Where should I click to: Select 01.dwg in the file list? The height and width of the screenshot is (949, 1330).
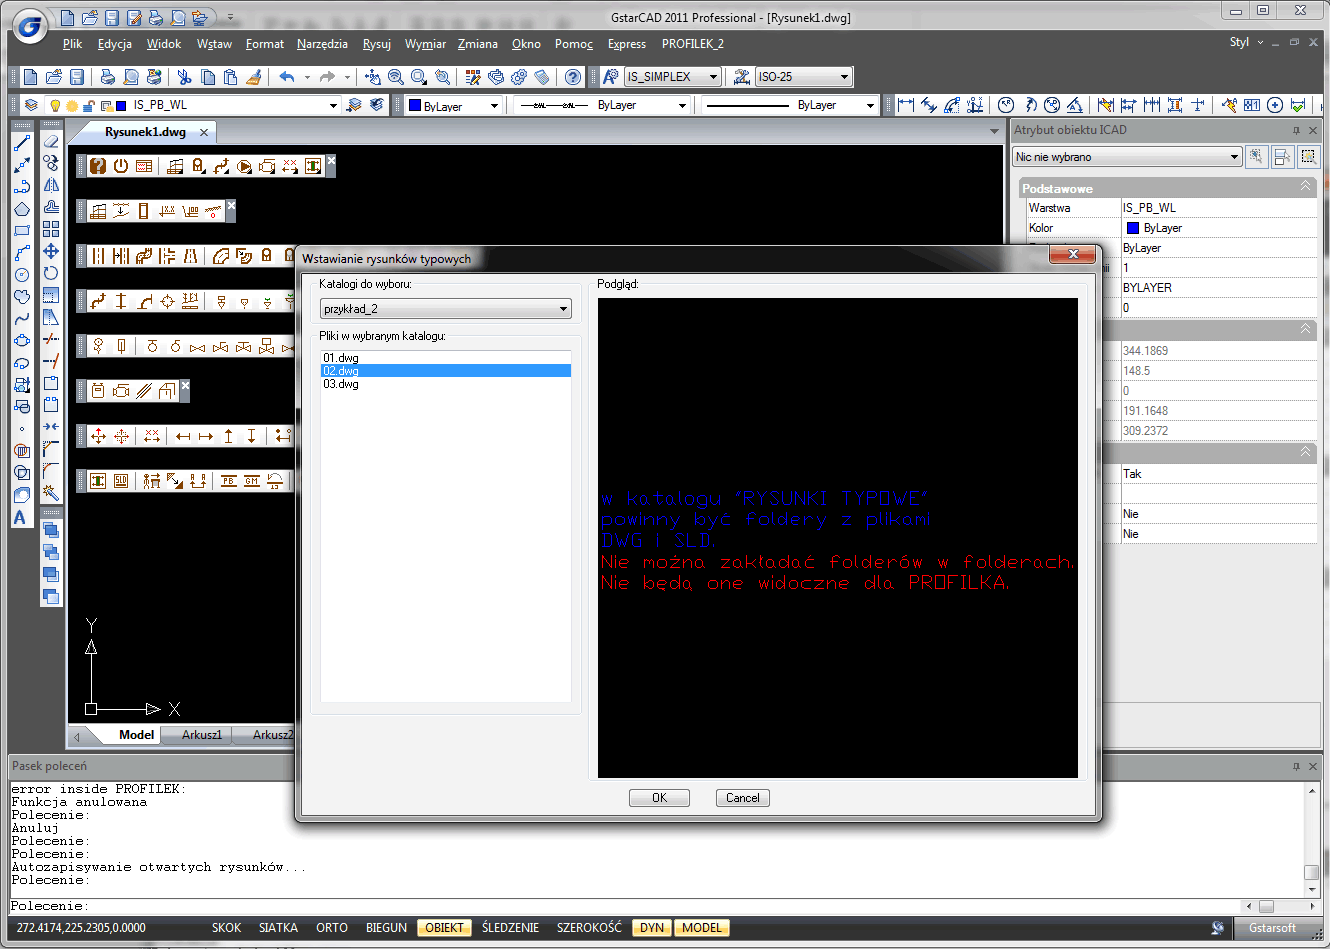pyautogui.click(x=445, y=358)
